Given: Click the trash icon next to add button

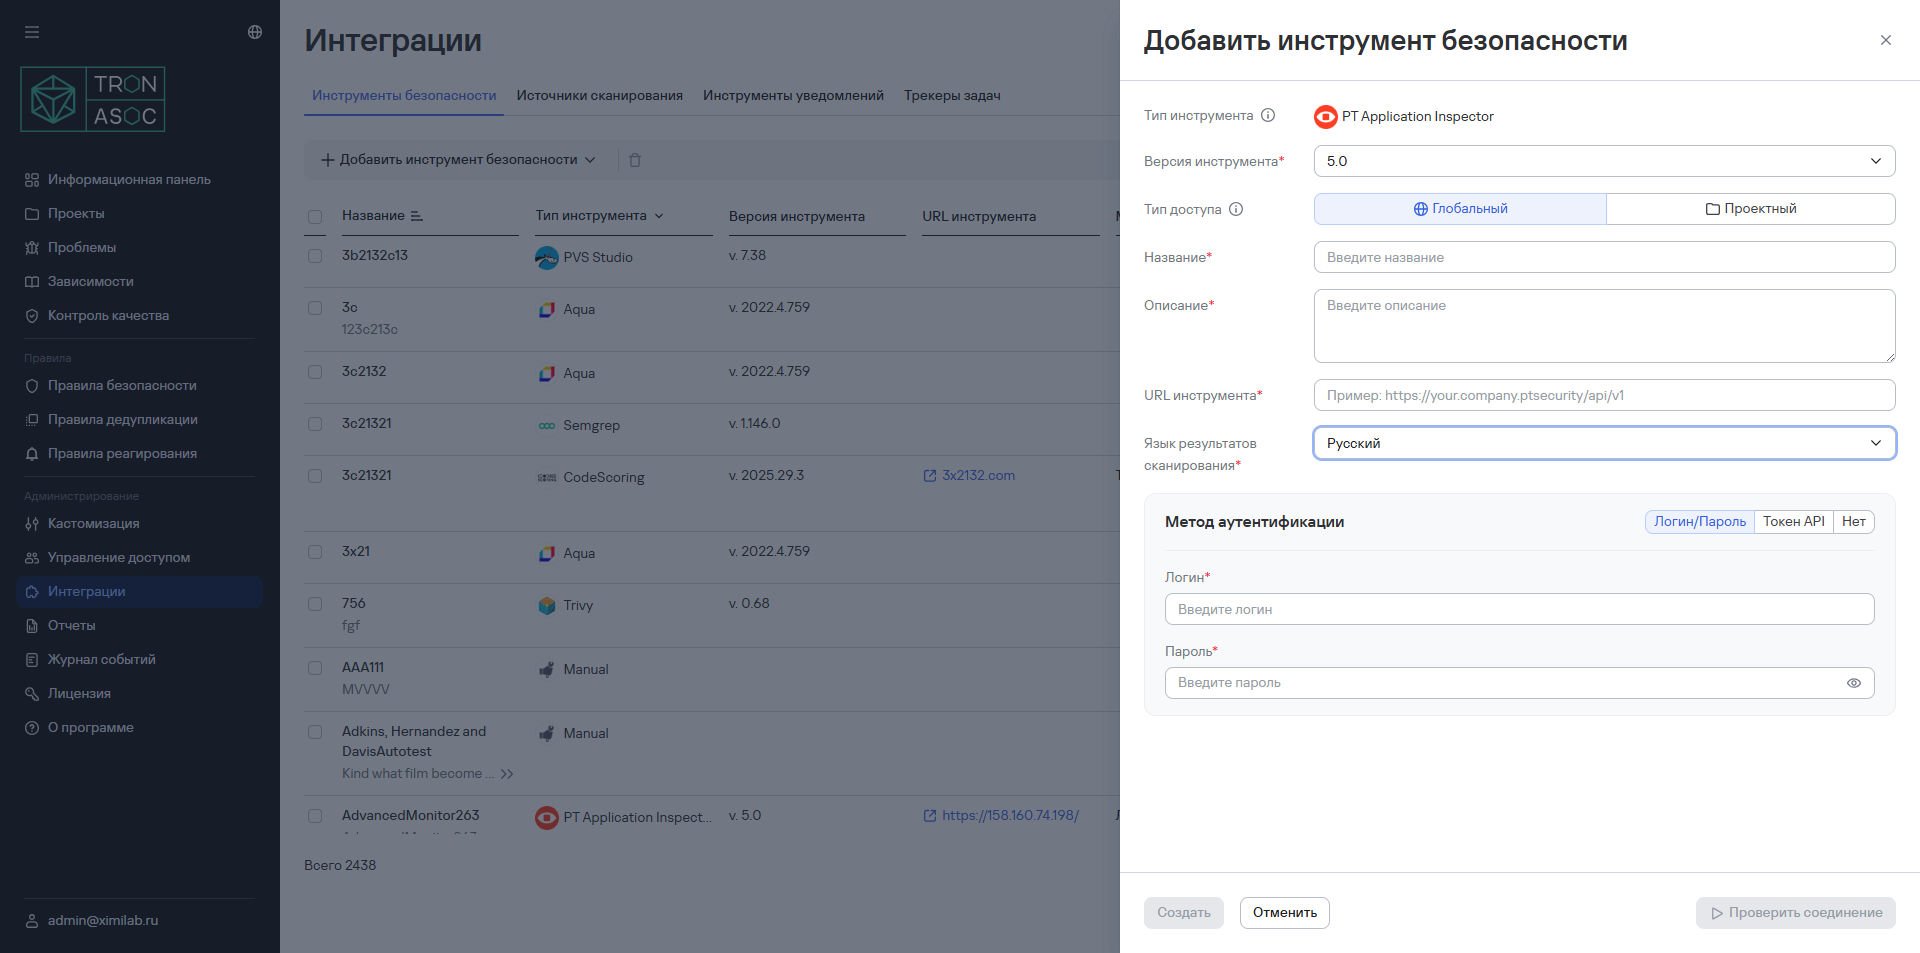Looking at the screenshot, I should click(x=635, y=159).
